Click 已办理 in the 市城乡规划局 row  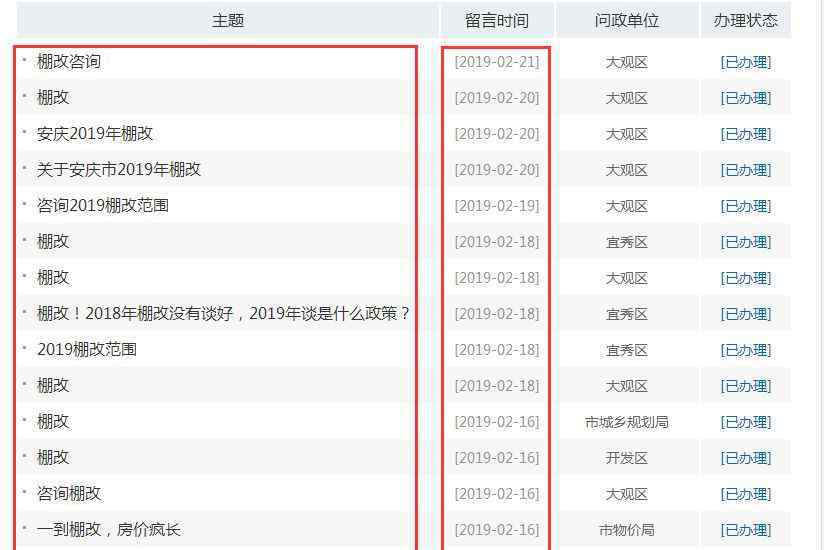tap(746, 422)
